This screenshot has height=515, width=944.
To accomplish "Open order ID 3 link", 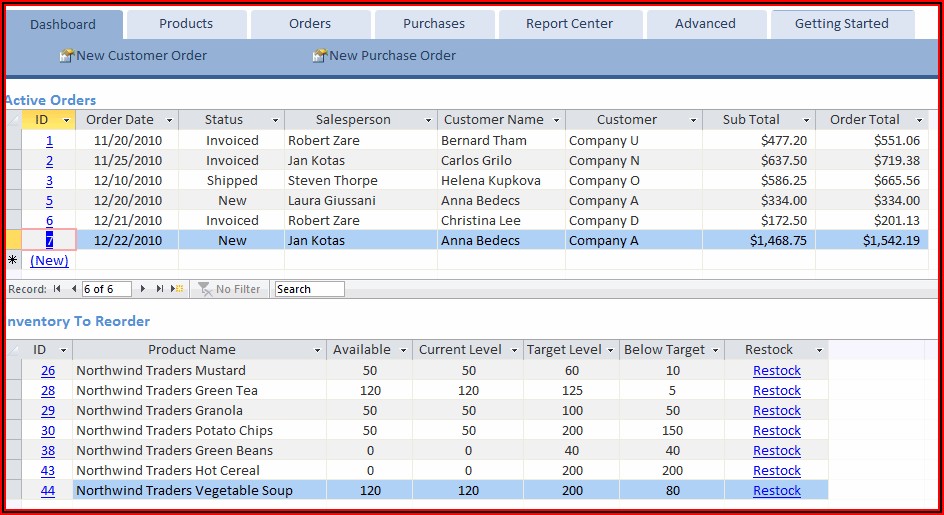I will [49, 181].
